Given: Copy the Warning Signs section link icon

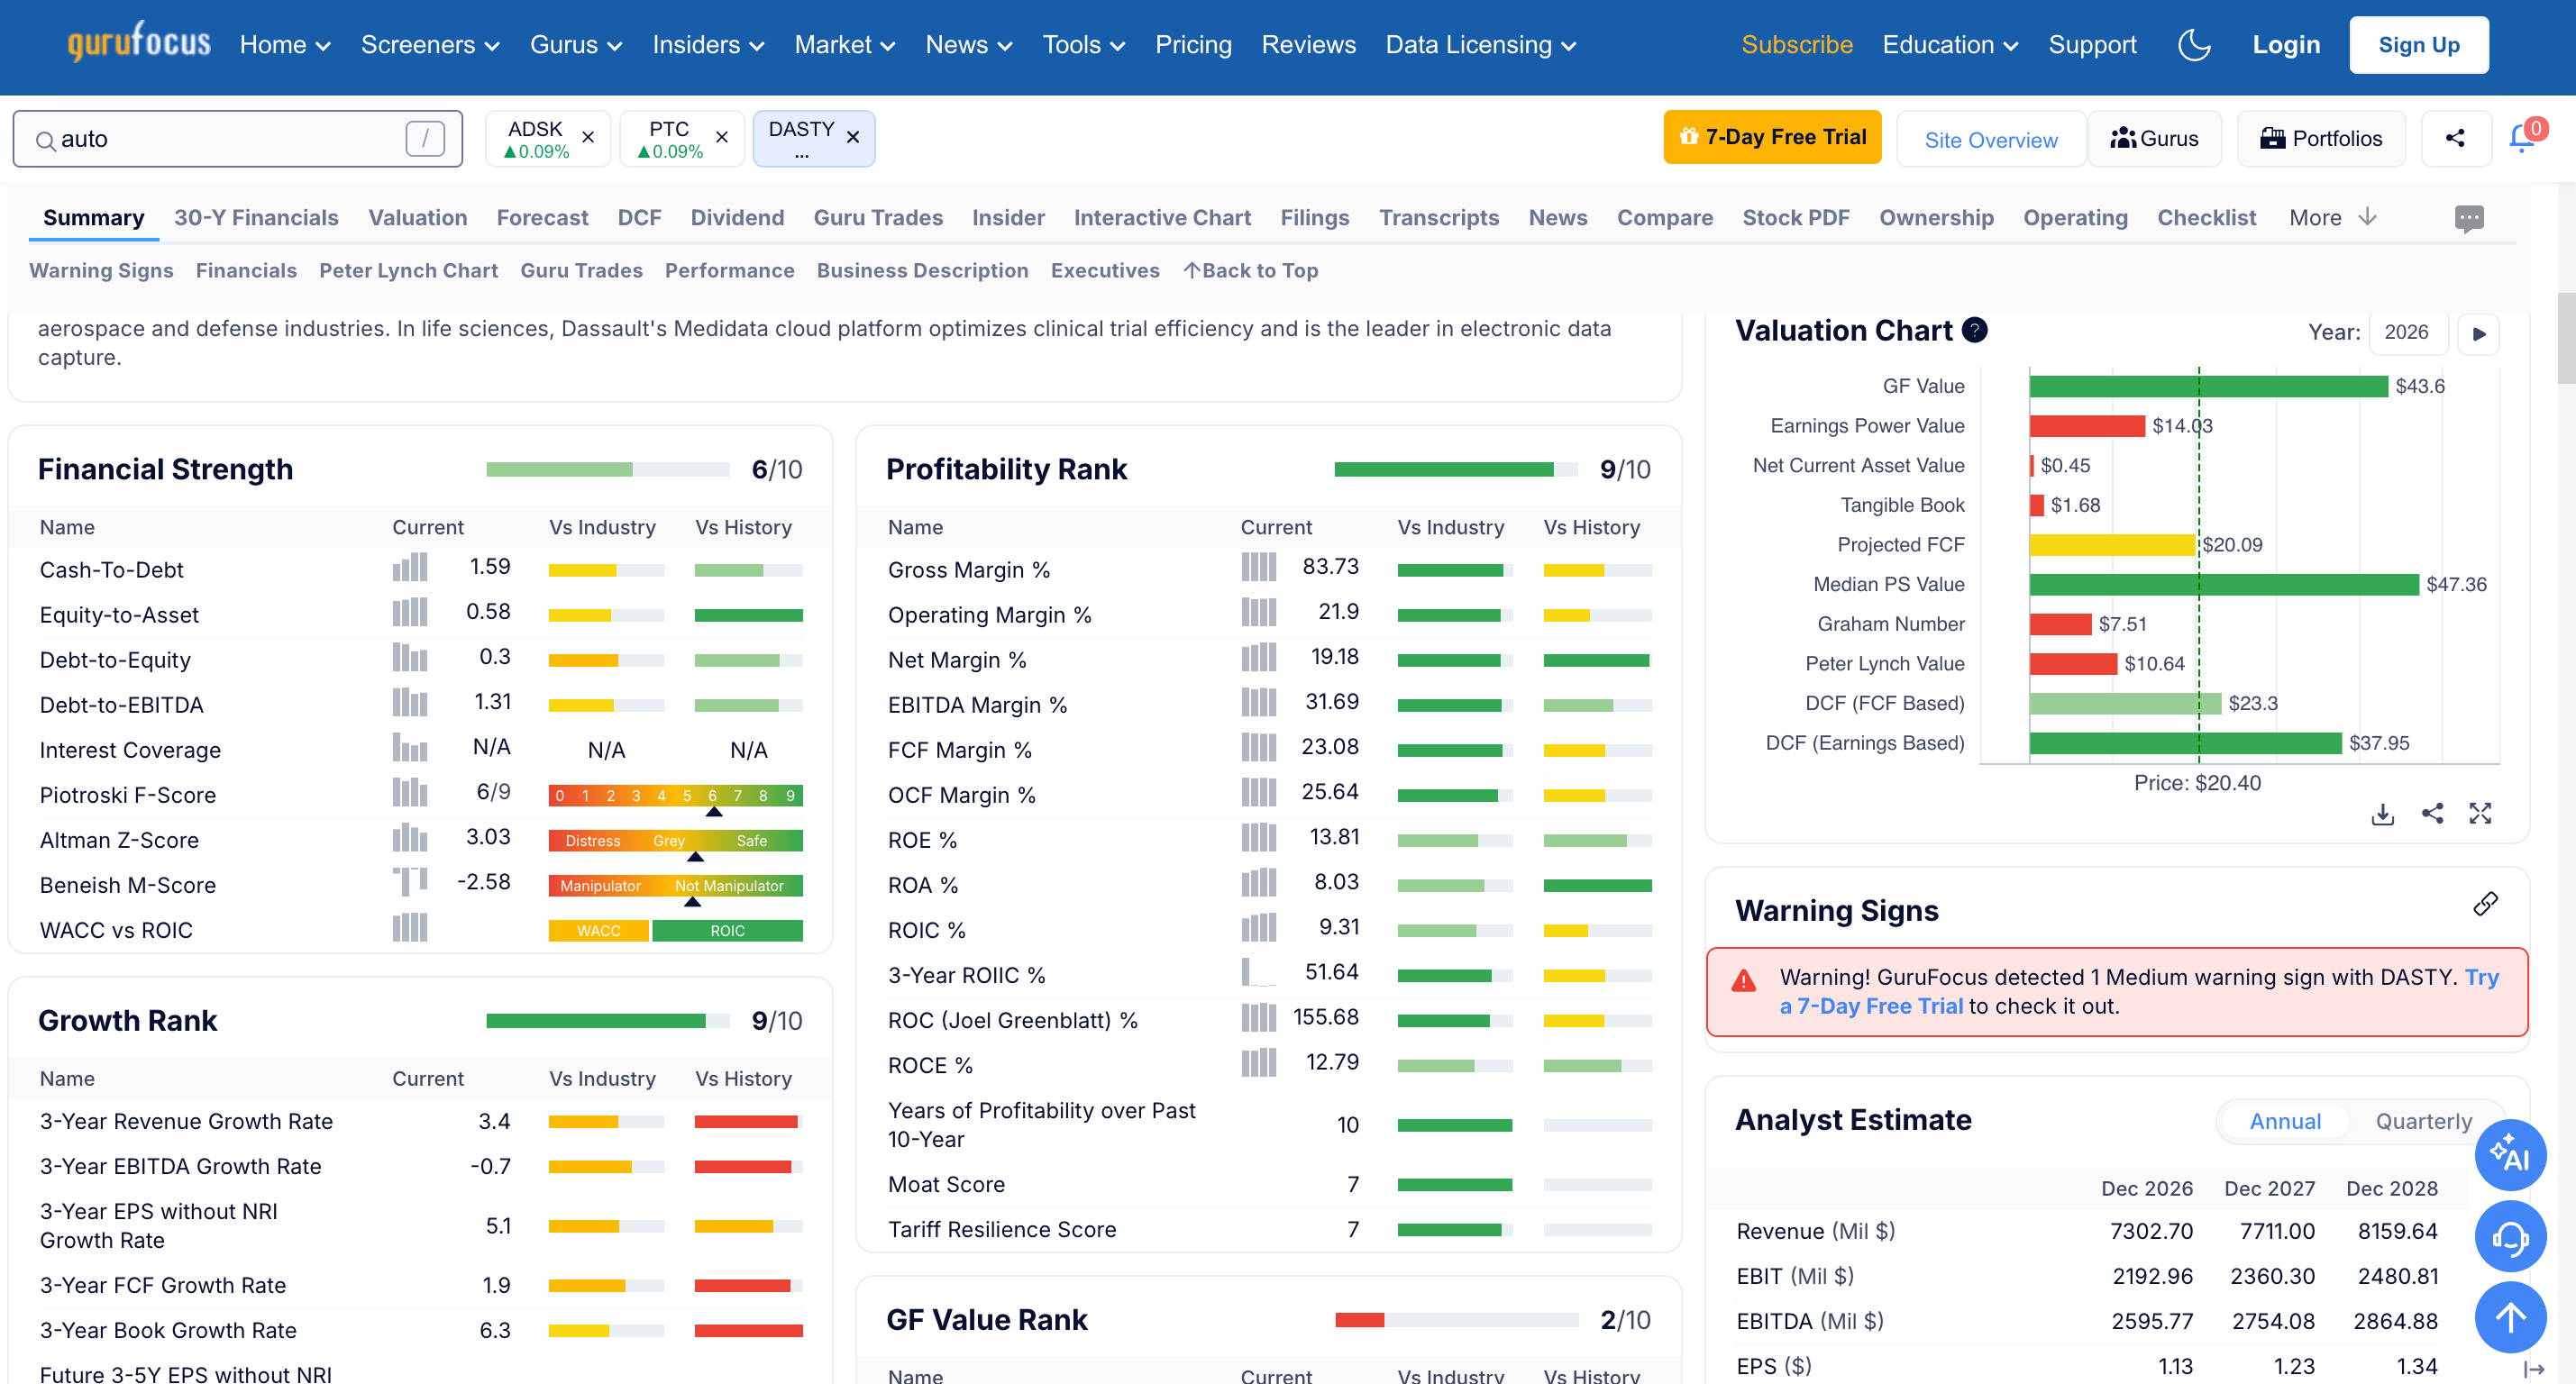Looking at the screenshot, I should (2485, 904).
